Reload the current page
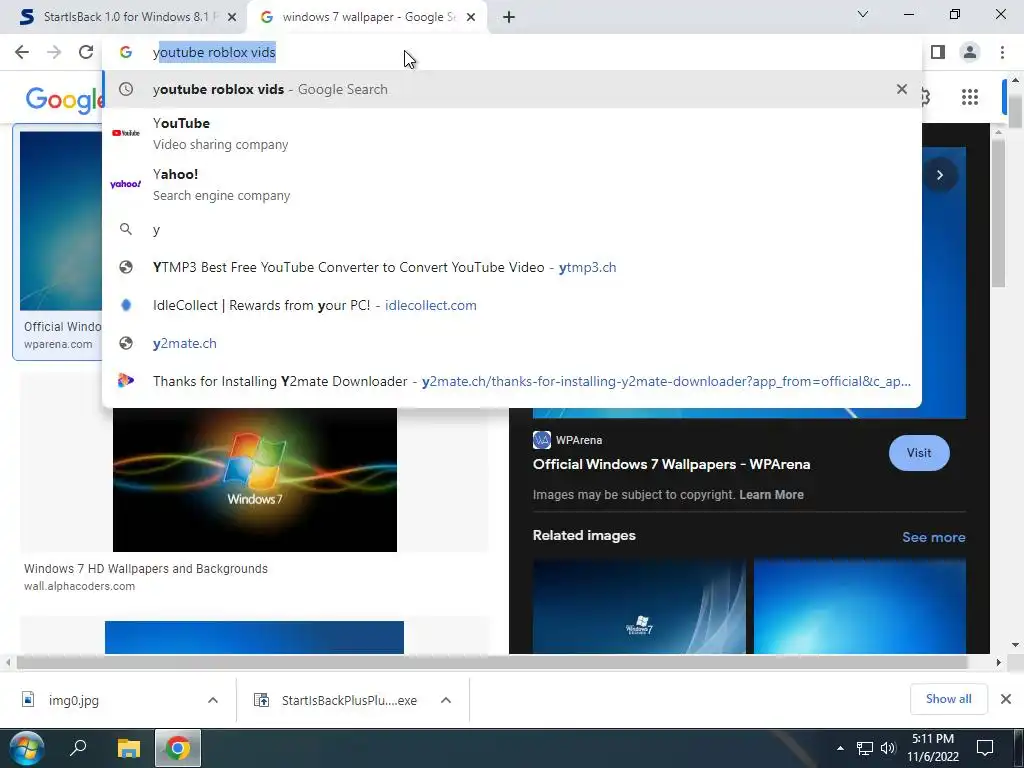The width and height of the screenshot is (1024, 768). click(86, 52)
